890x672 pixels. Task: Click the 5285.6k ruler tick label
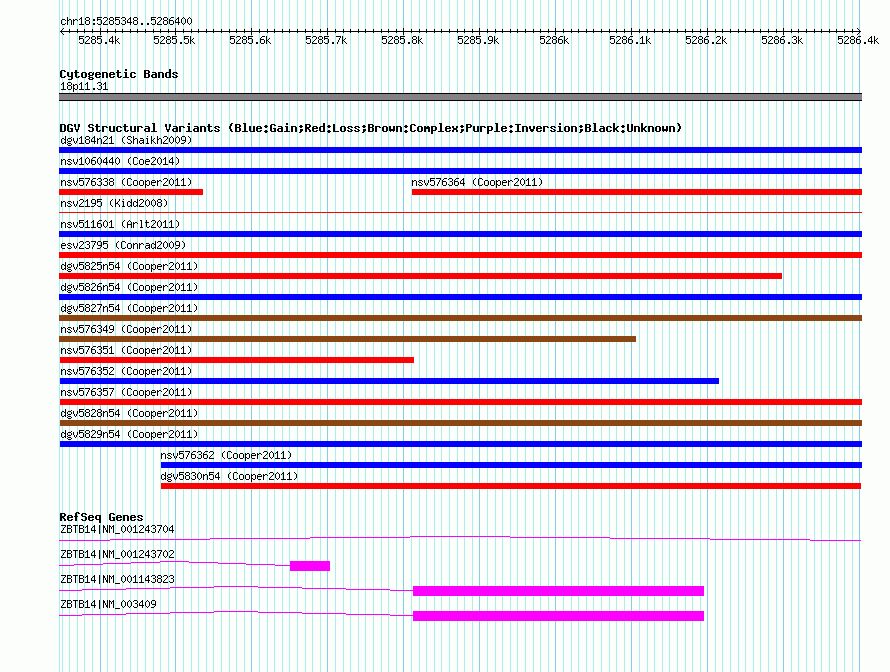coord(250,40)
